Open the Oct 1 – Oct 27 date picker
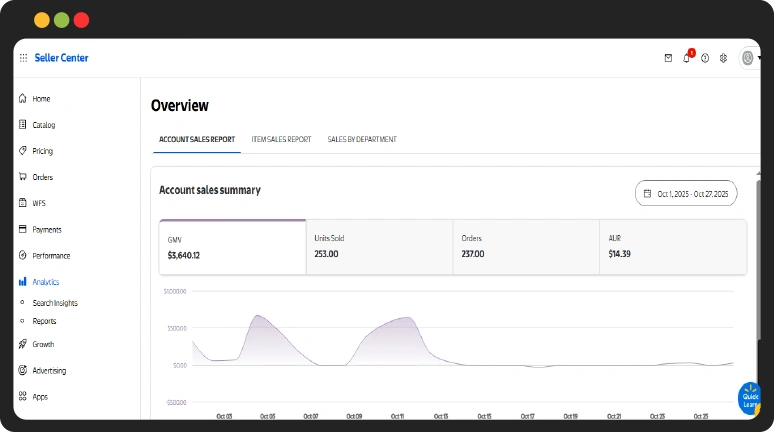The height and width of the screenshot is (432, 774). pyautogui.click(x=686, y=193)
